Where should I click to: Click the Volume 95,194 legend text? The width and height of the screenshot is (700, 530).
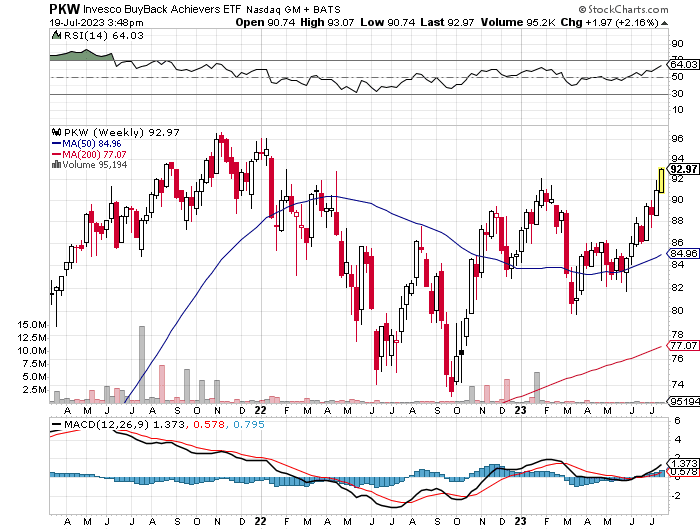(95, 164)
